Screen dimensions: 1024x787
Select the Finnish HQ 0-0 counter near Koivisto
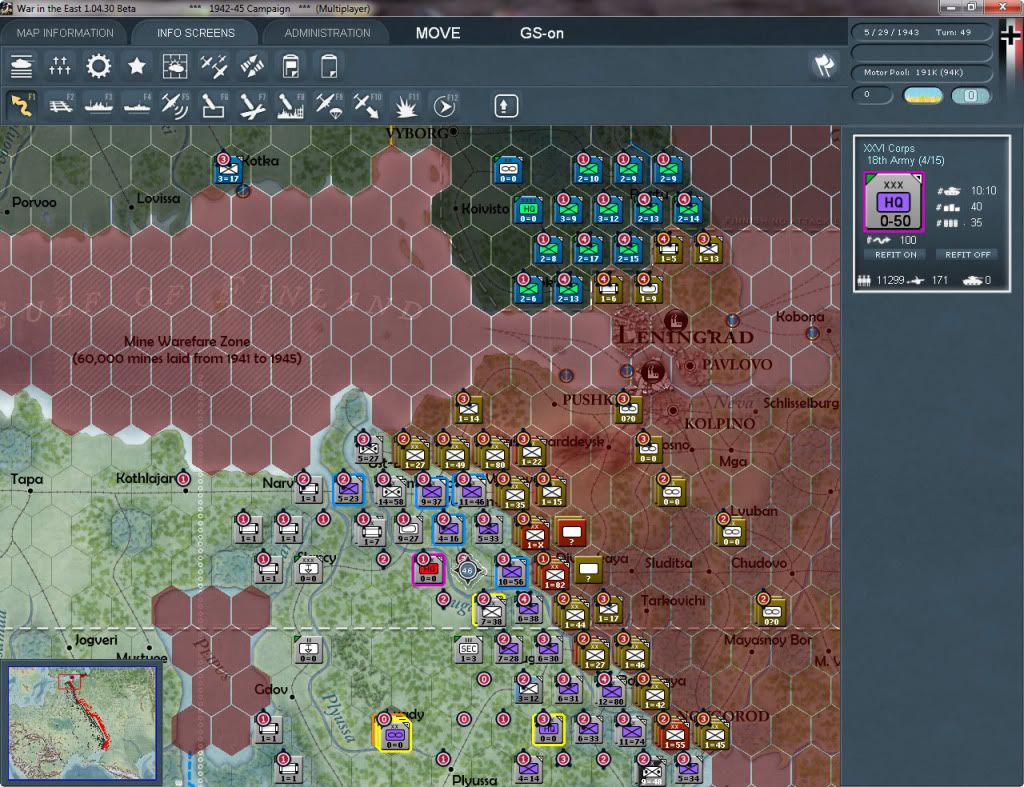pos(528,210)
